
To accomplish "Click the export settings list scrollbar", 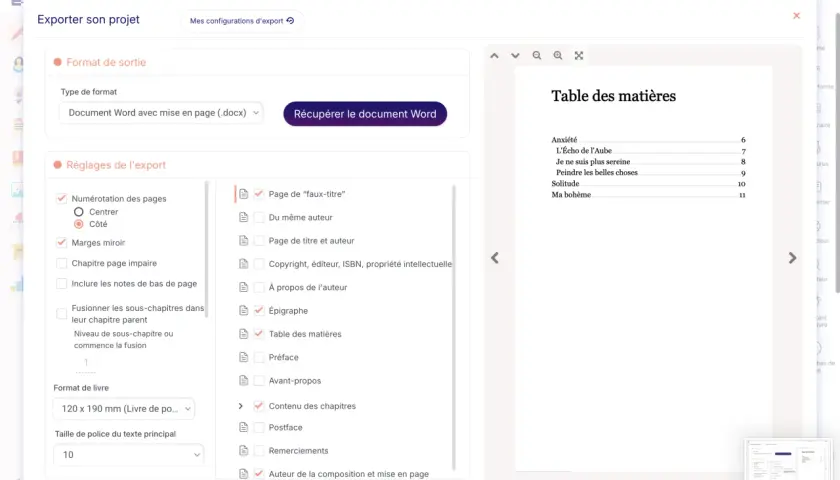I will [207, 250].
